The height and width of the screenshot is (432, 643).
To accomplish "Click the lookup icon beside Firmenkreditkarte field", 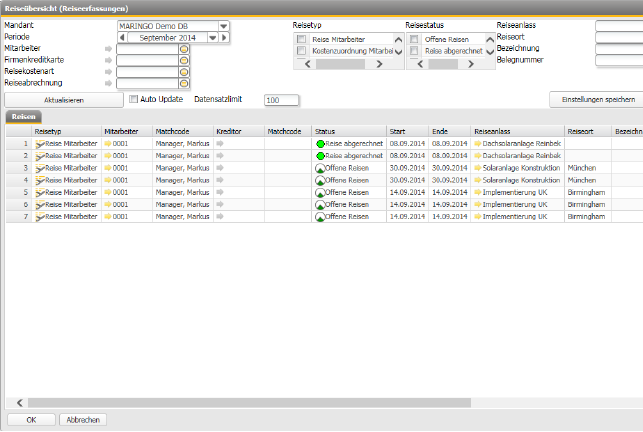I will pyautogui.click(x=184, y=60).
